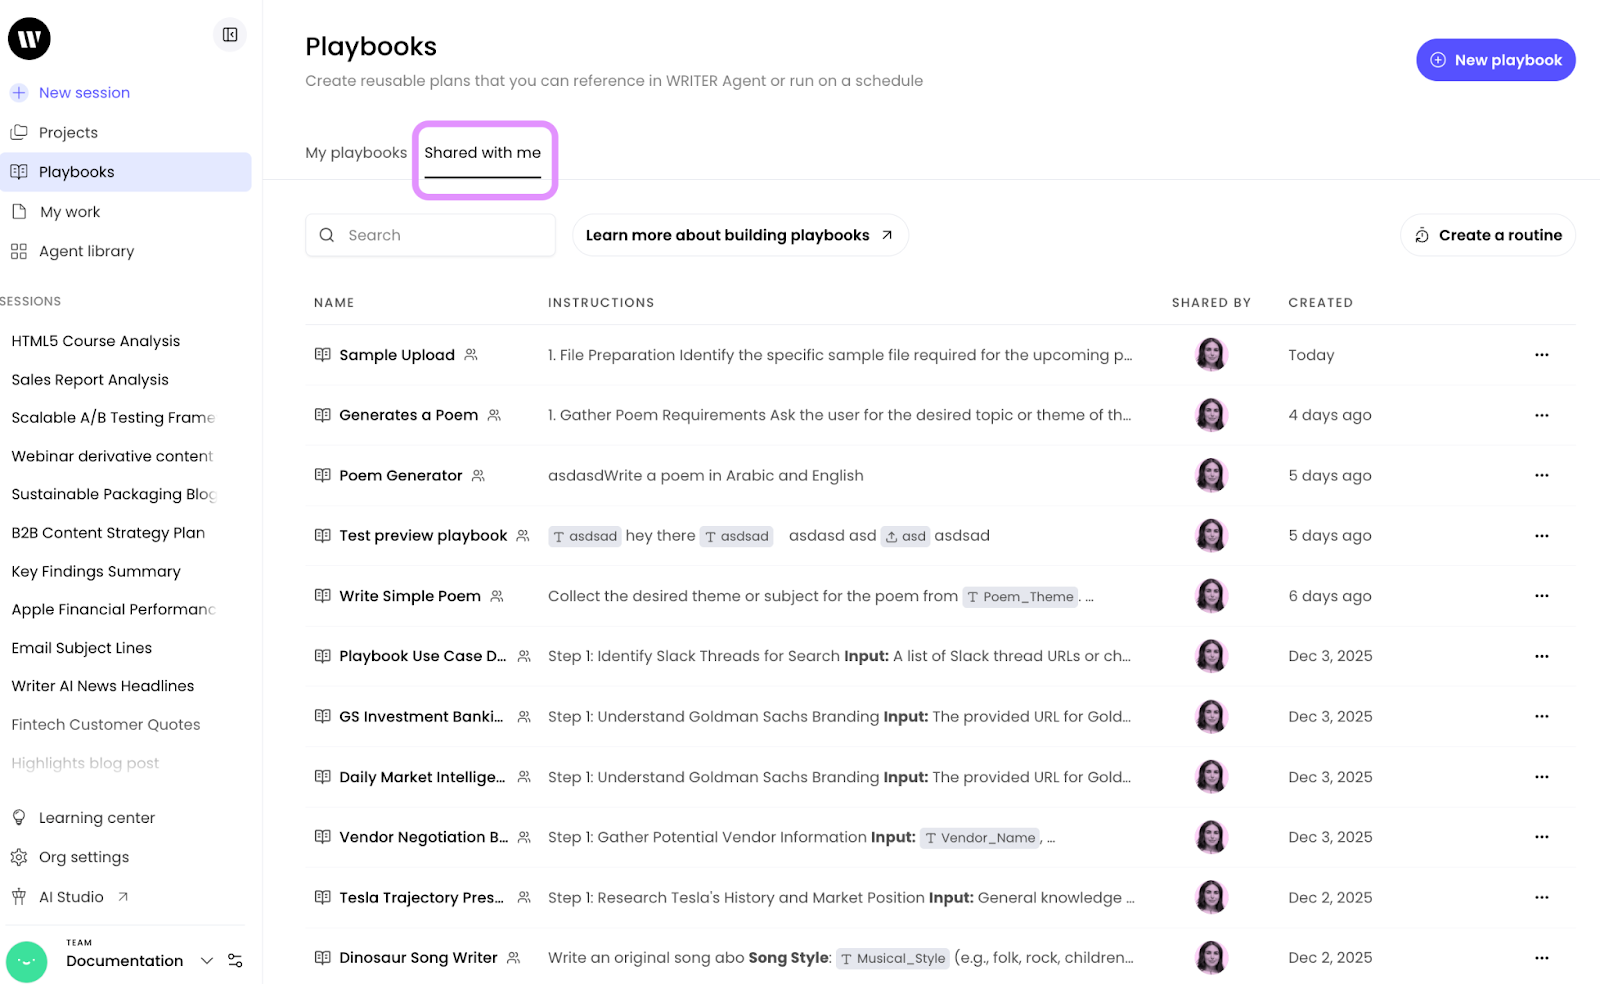
Task: Click the avatar in the Sample Upload row
Action: click(x=1211, y=354)
